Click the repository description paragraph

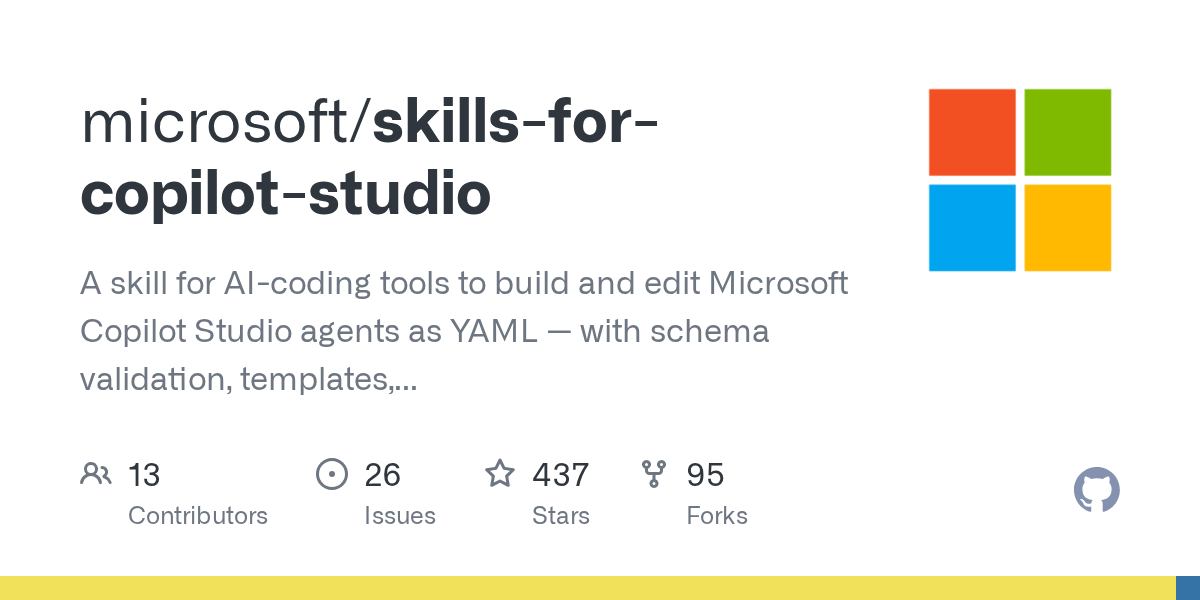(464, 330)
